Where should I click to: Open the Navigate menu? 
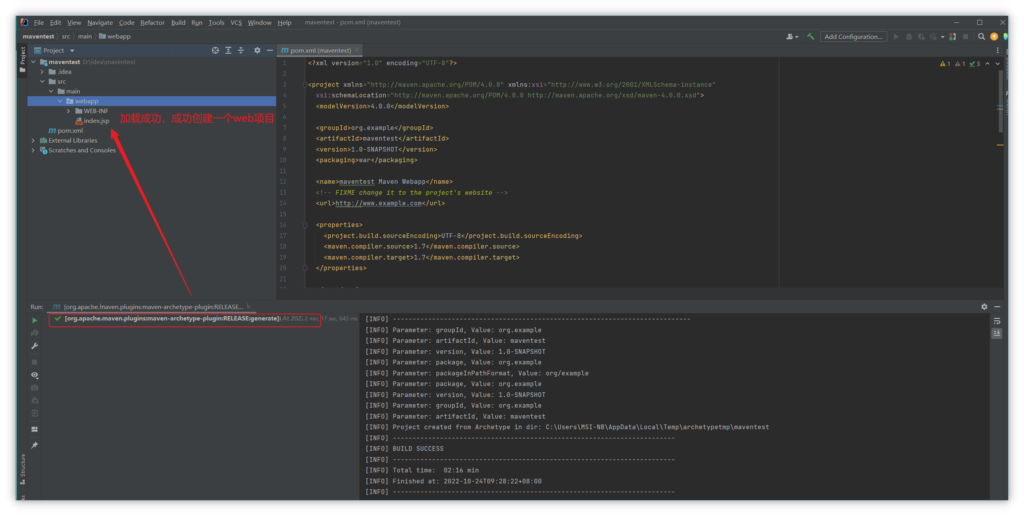(100, 22)
